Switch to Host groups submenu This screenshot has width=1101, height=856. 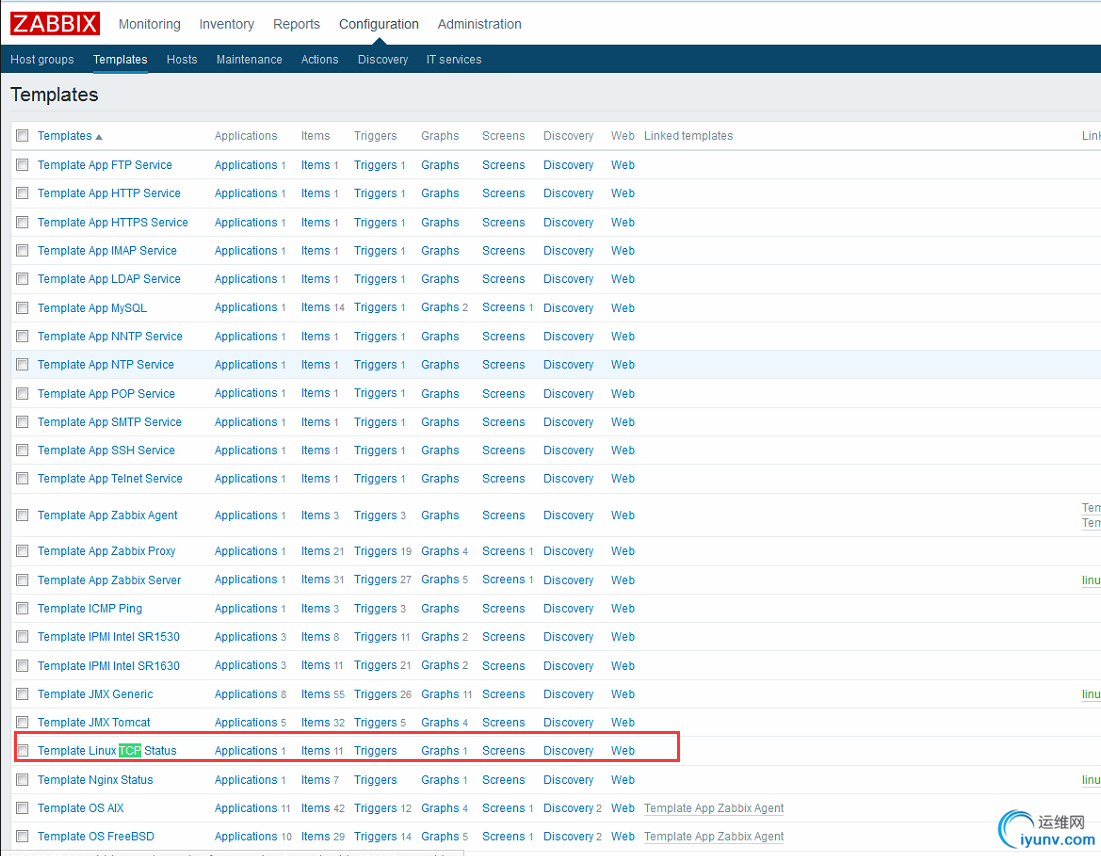42,60
